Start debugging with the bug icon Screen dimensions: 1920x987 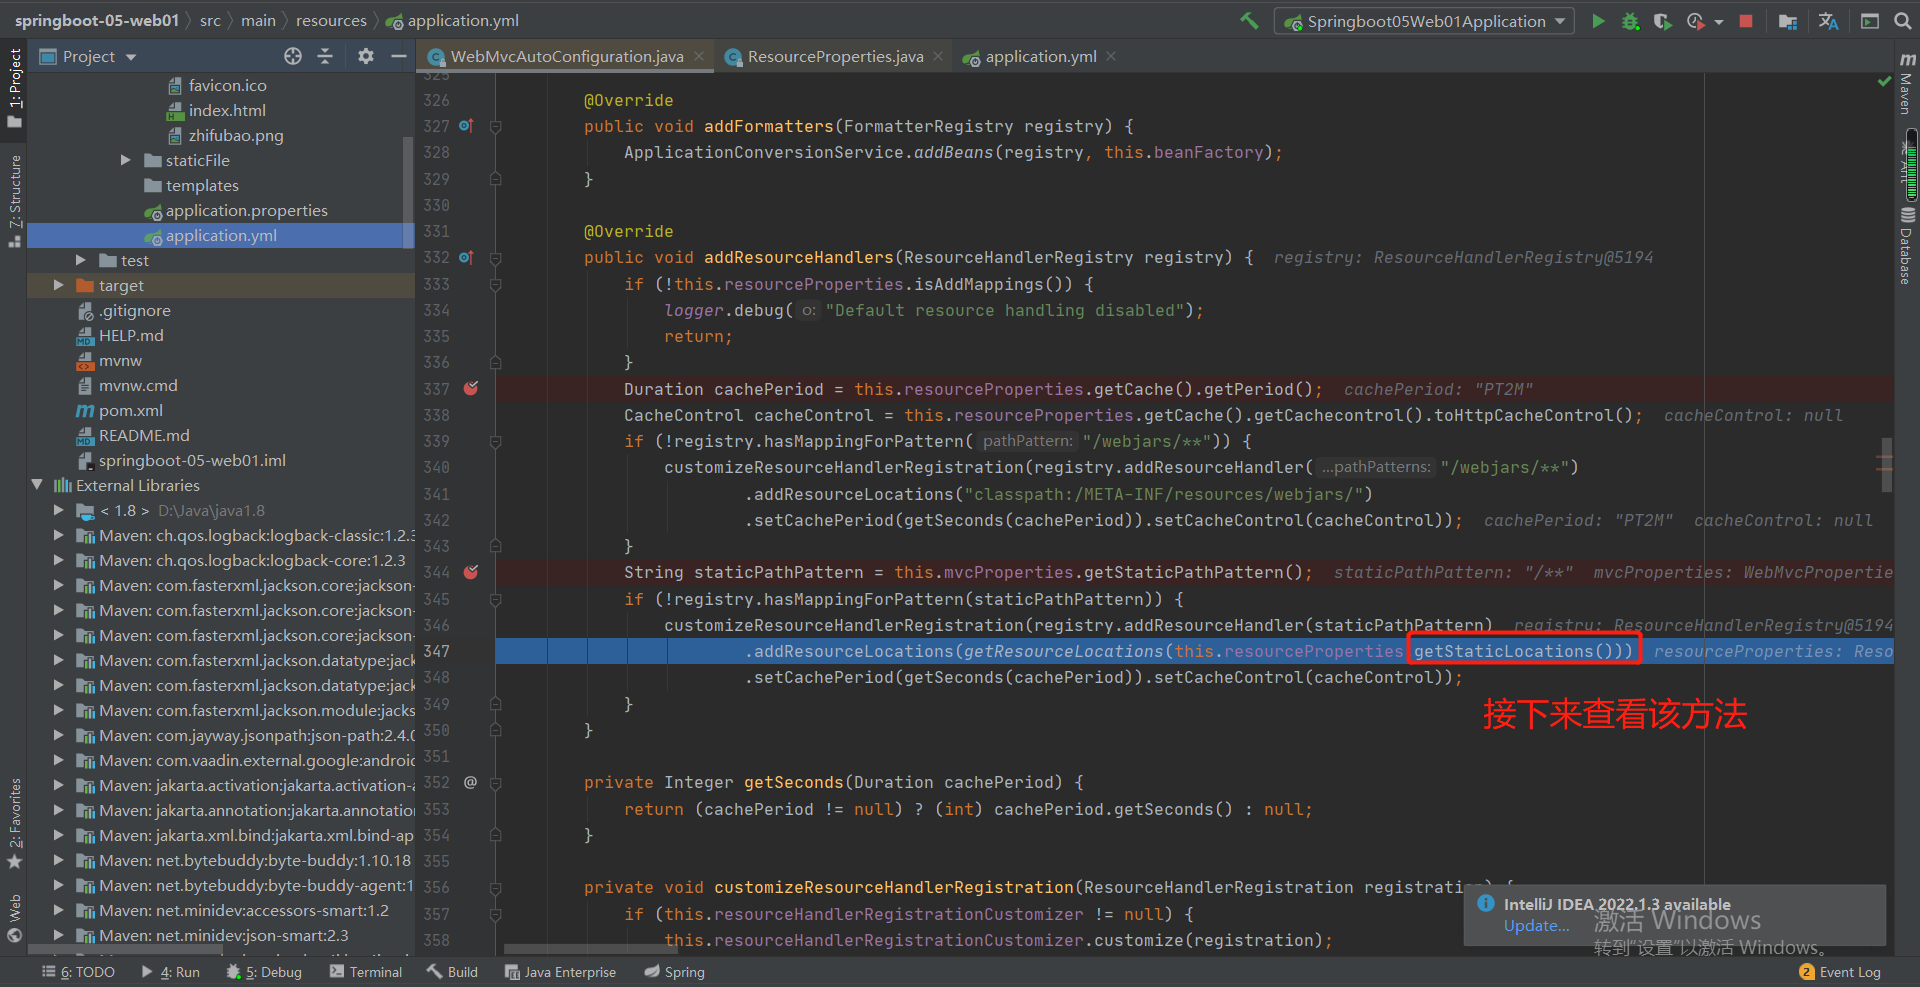1630,21
